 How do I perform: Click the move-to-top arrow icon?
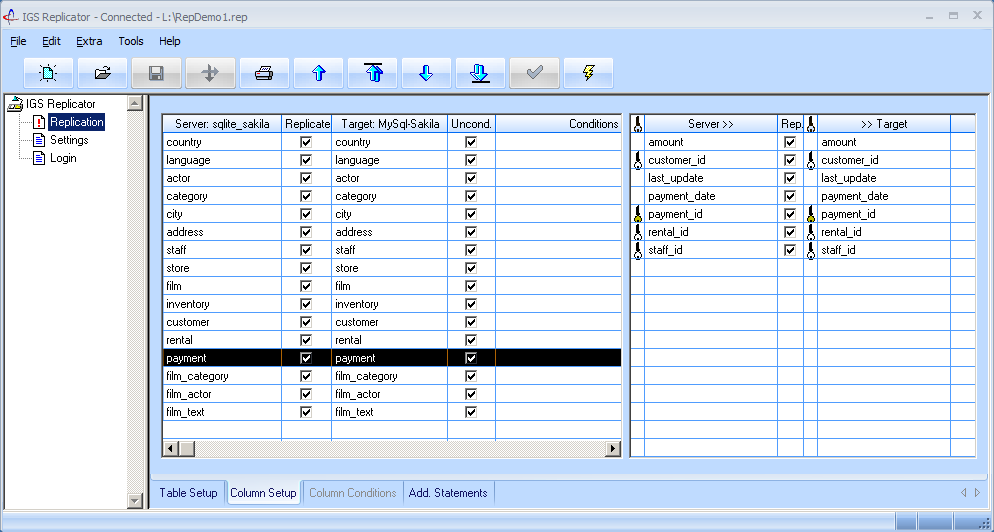(373, 73)
